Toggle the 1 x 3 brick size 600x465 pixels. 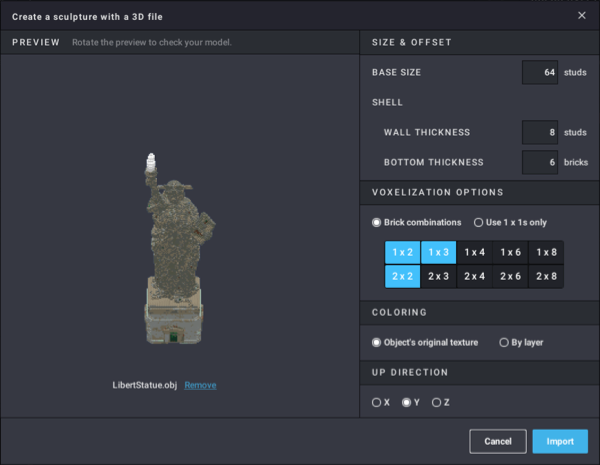439,252
